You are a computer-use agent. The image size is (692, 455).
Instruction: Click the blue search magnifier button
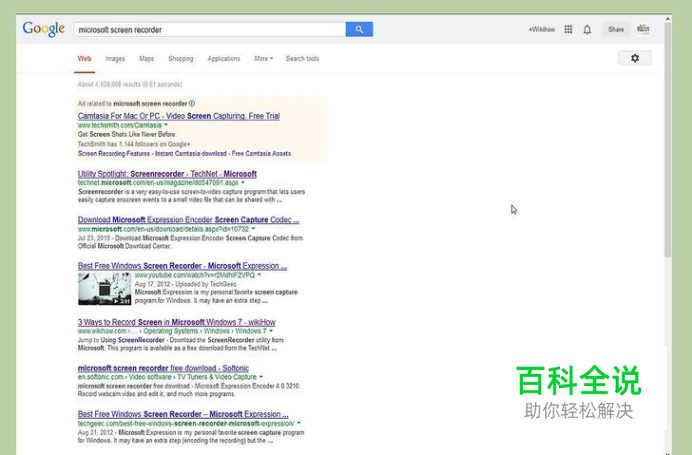pos(359,30)
